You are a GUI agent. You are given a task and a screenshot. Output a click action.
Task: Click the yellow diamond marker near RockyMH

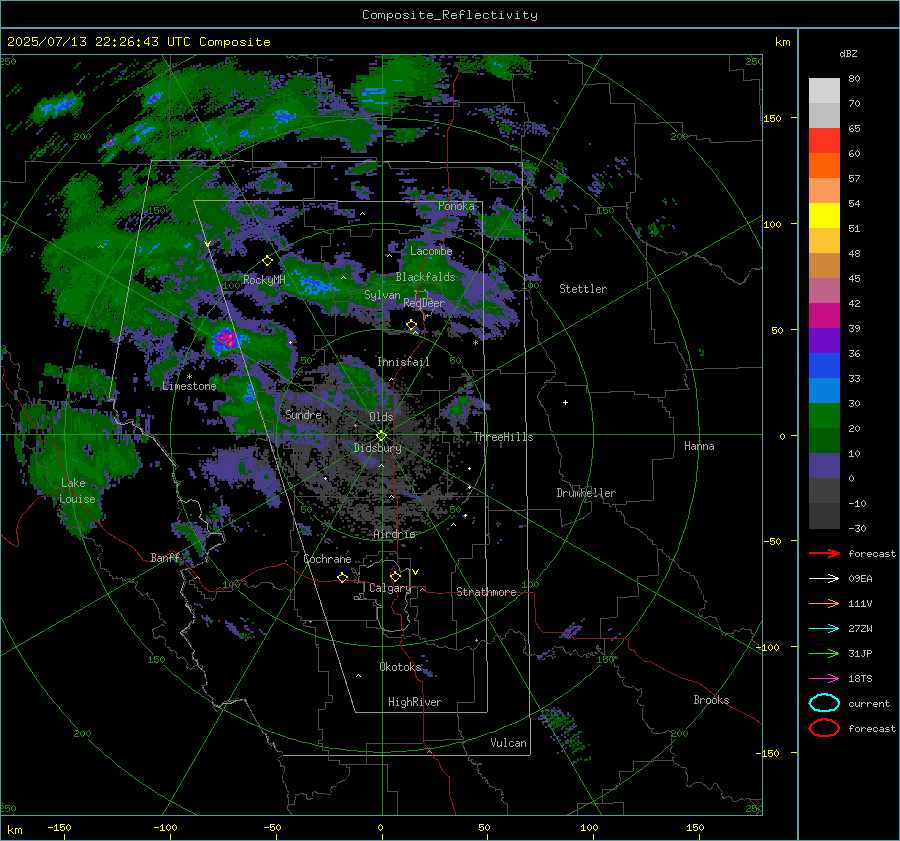click(267, 261)
